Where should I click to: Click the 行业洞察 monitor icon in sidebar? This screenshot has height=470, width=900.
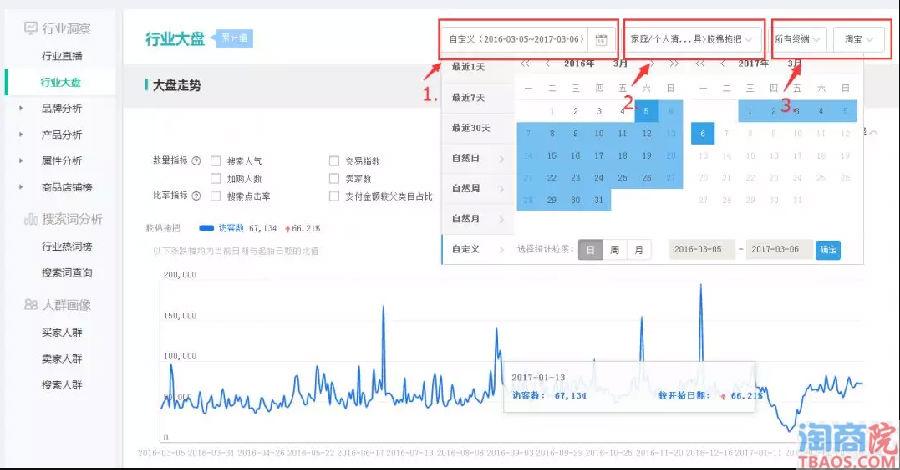tap(30, 28)
